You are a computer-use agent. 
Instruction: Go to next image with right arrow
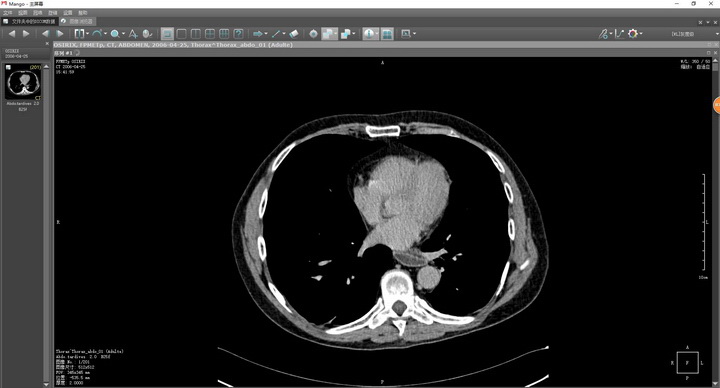26,34
